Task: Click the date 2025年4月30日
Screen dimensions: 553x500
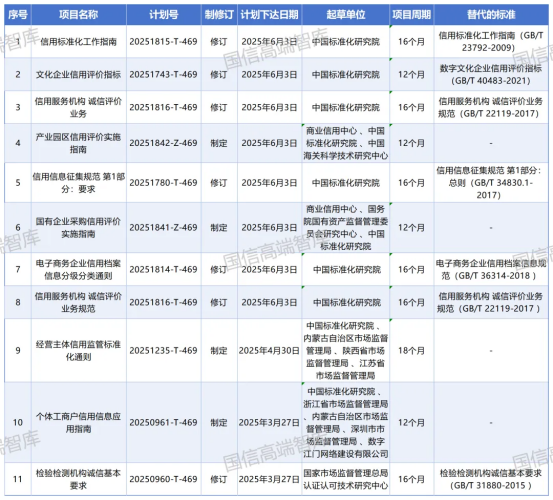Action: point(269,351)
